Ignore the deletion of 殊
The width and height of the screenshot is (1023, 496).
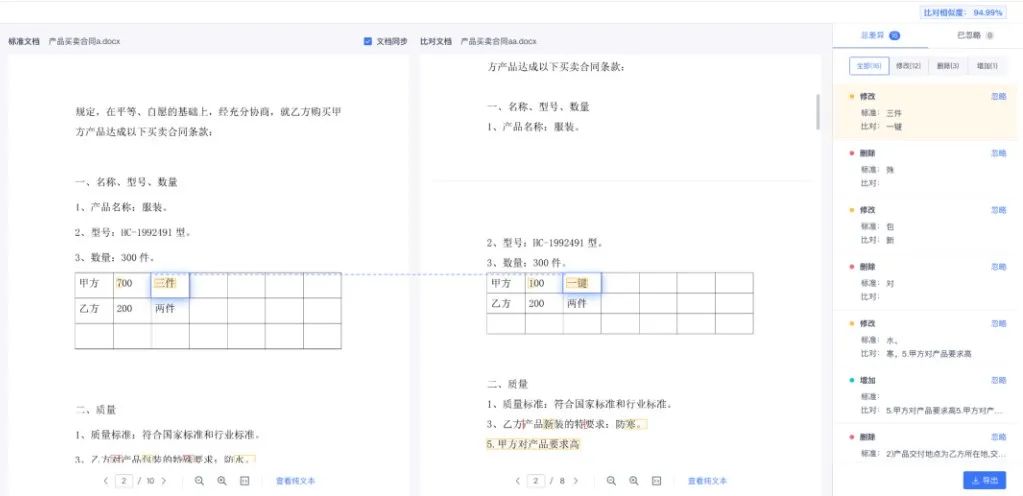point(998,153)
